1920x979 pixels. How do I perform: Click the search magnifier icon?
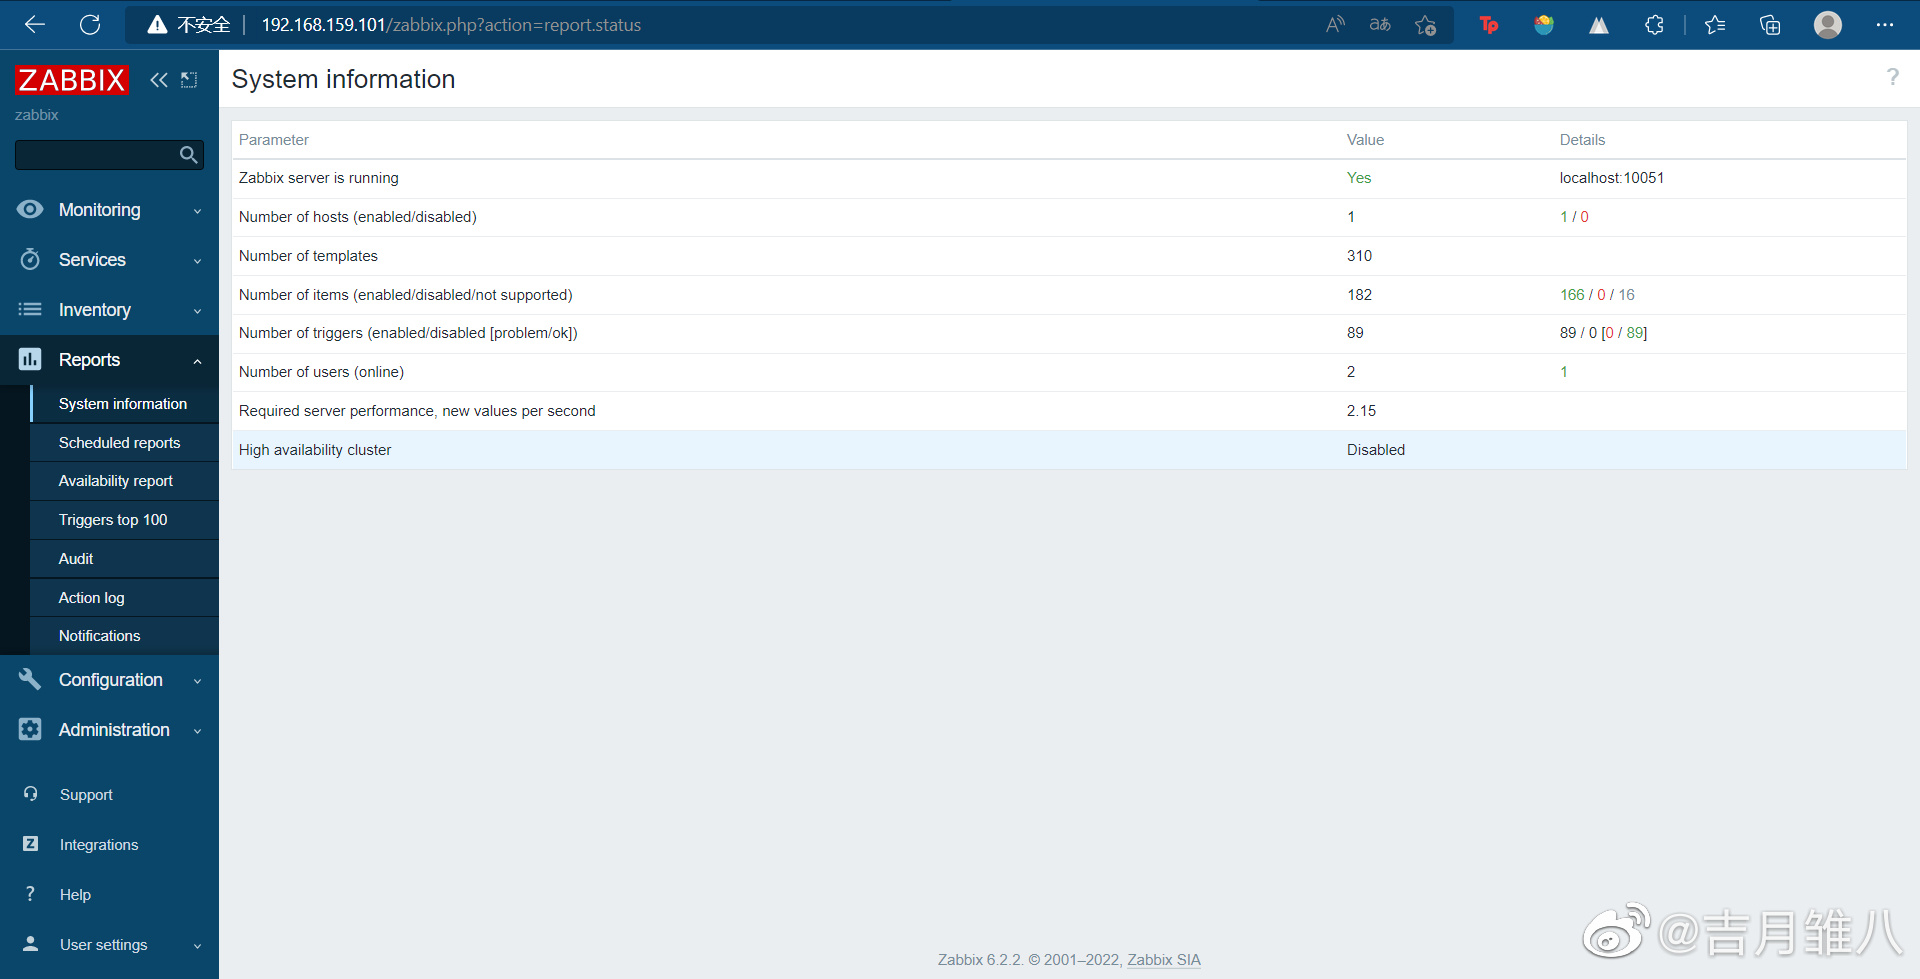point(188,155)
